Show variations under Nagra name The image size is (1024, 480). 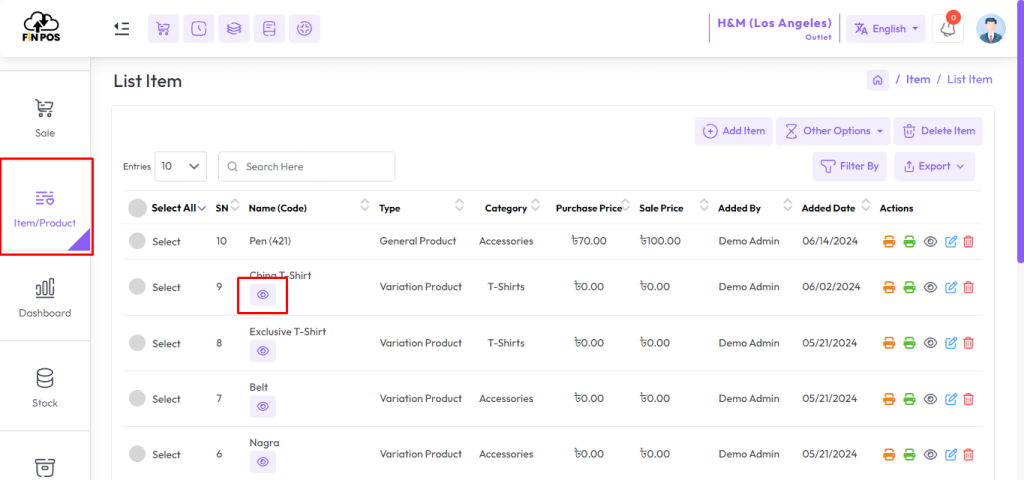[263, 462]
